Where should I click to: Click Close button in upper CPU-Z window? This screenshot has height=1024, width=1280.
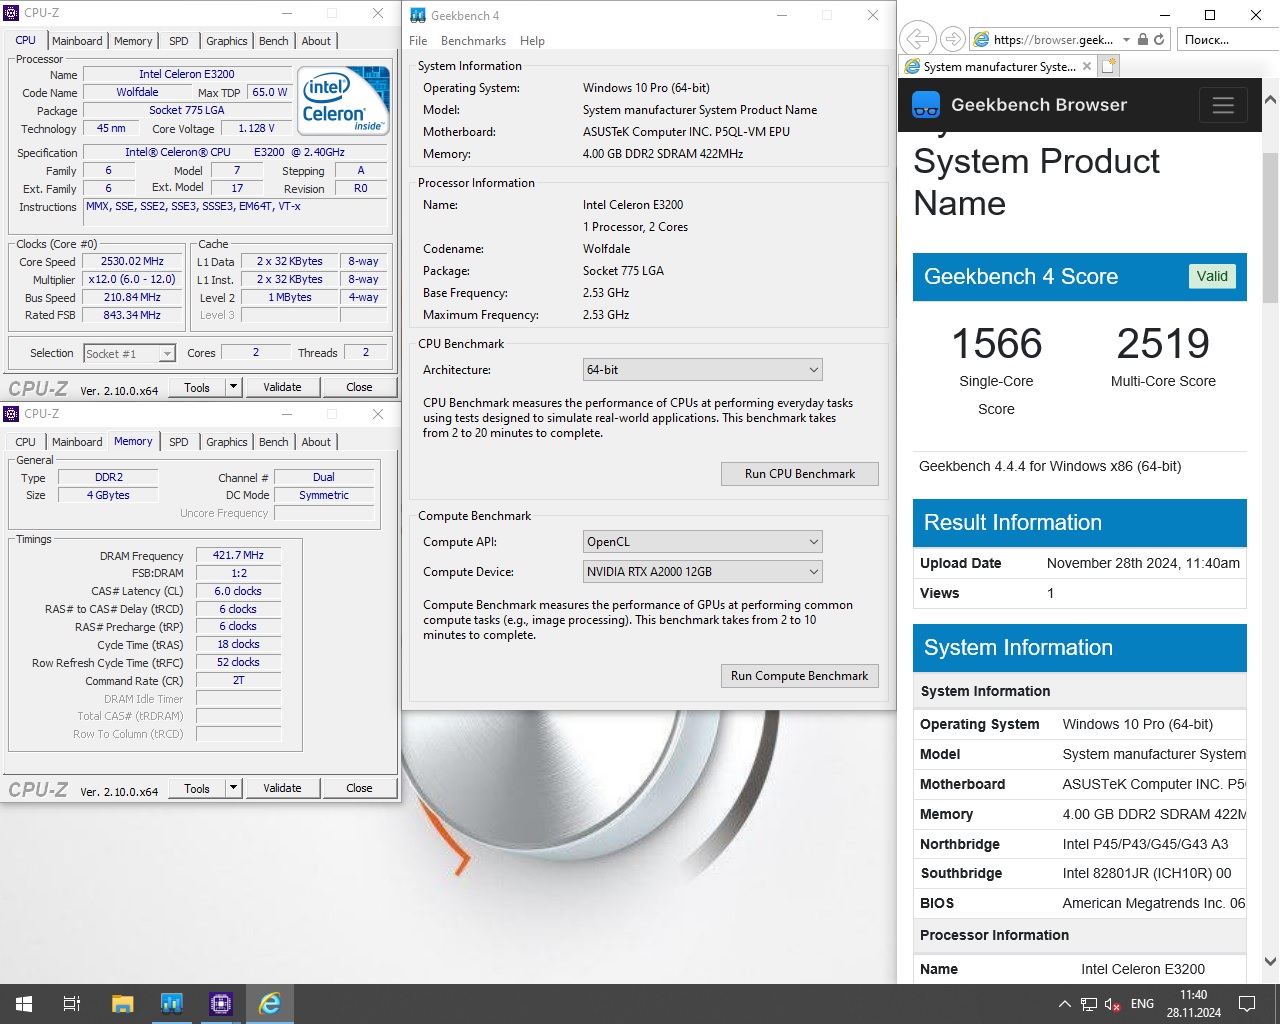359,387
